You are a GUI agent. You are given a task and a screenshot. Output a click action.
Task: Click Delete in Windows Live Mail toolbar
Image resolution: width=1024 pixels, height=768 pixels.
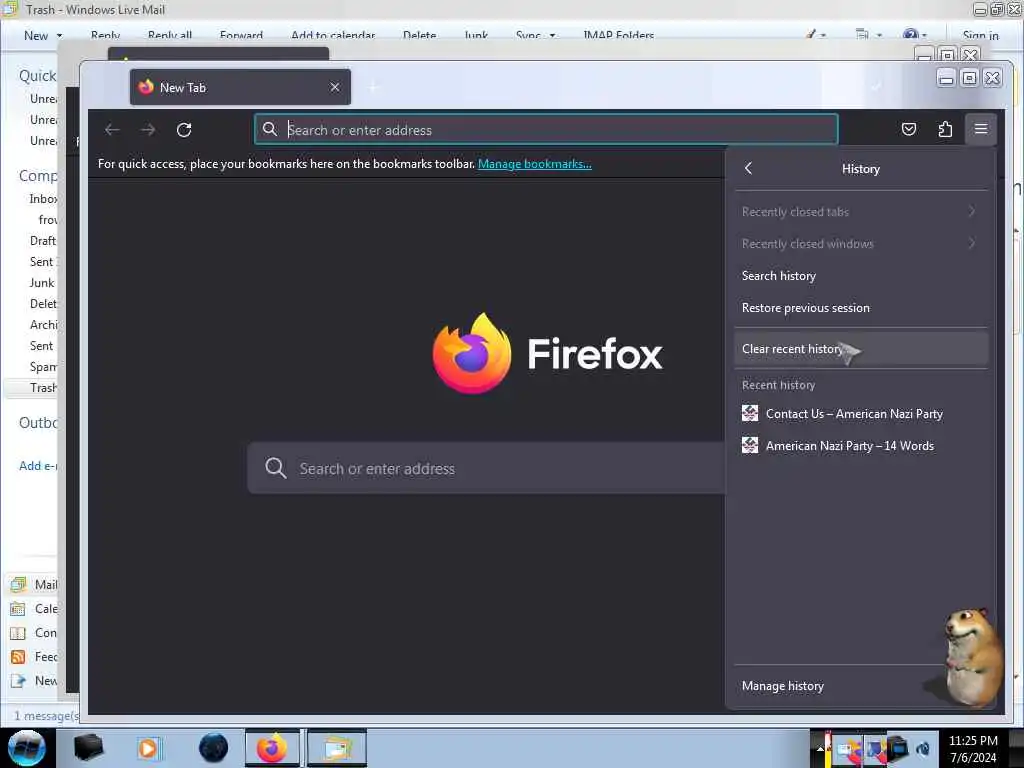pyautogui.click(x=419, y=35)
